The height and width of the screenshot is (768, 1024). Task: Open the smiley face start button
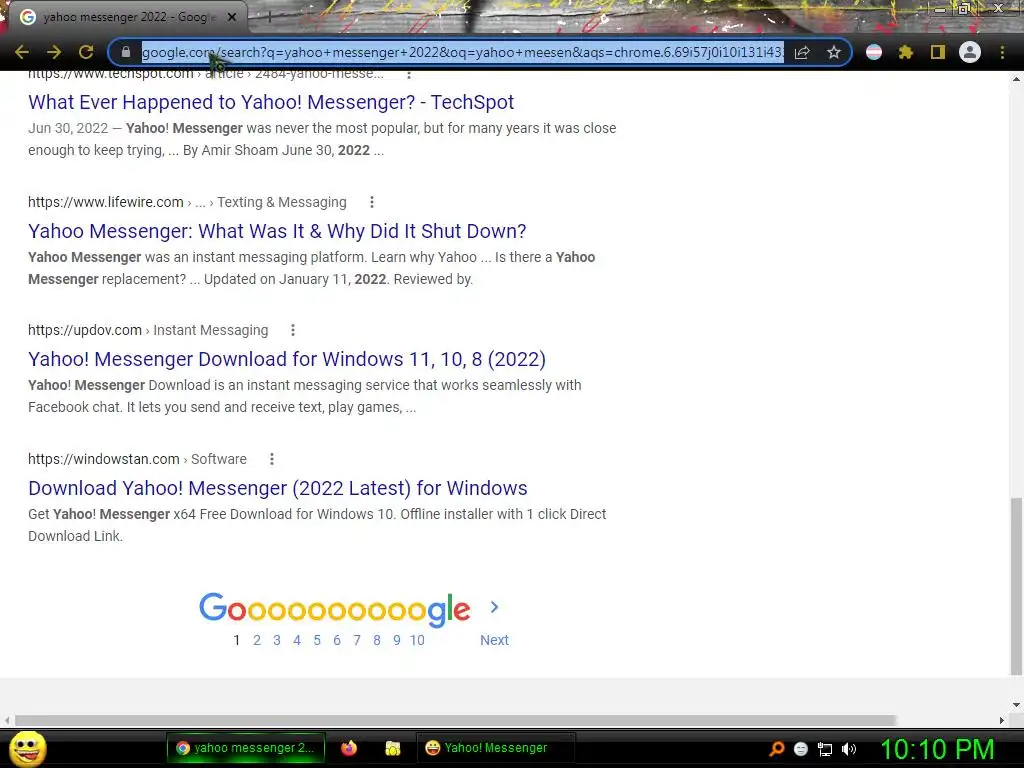(x=27, y=749)
